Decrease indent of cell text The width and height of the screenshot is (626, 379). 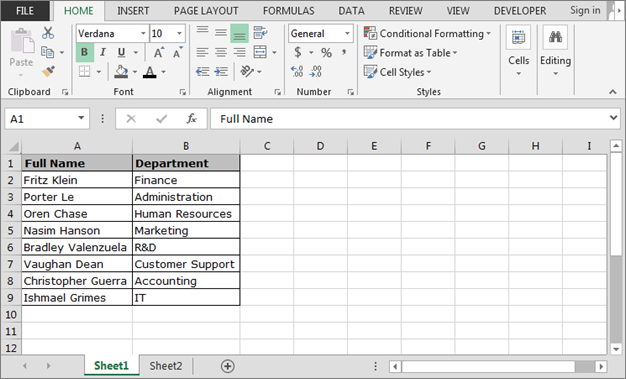202,72
